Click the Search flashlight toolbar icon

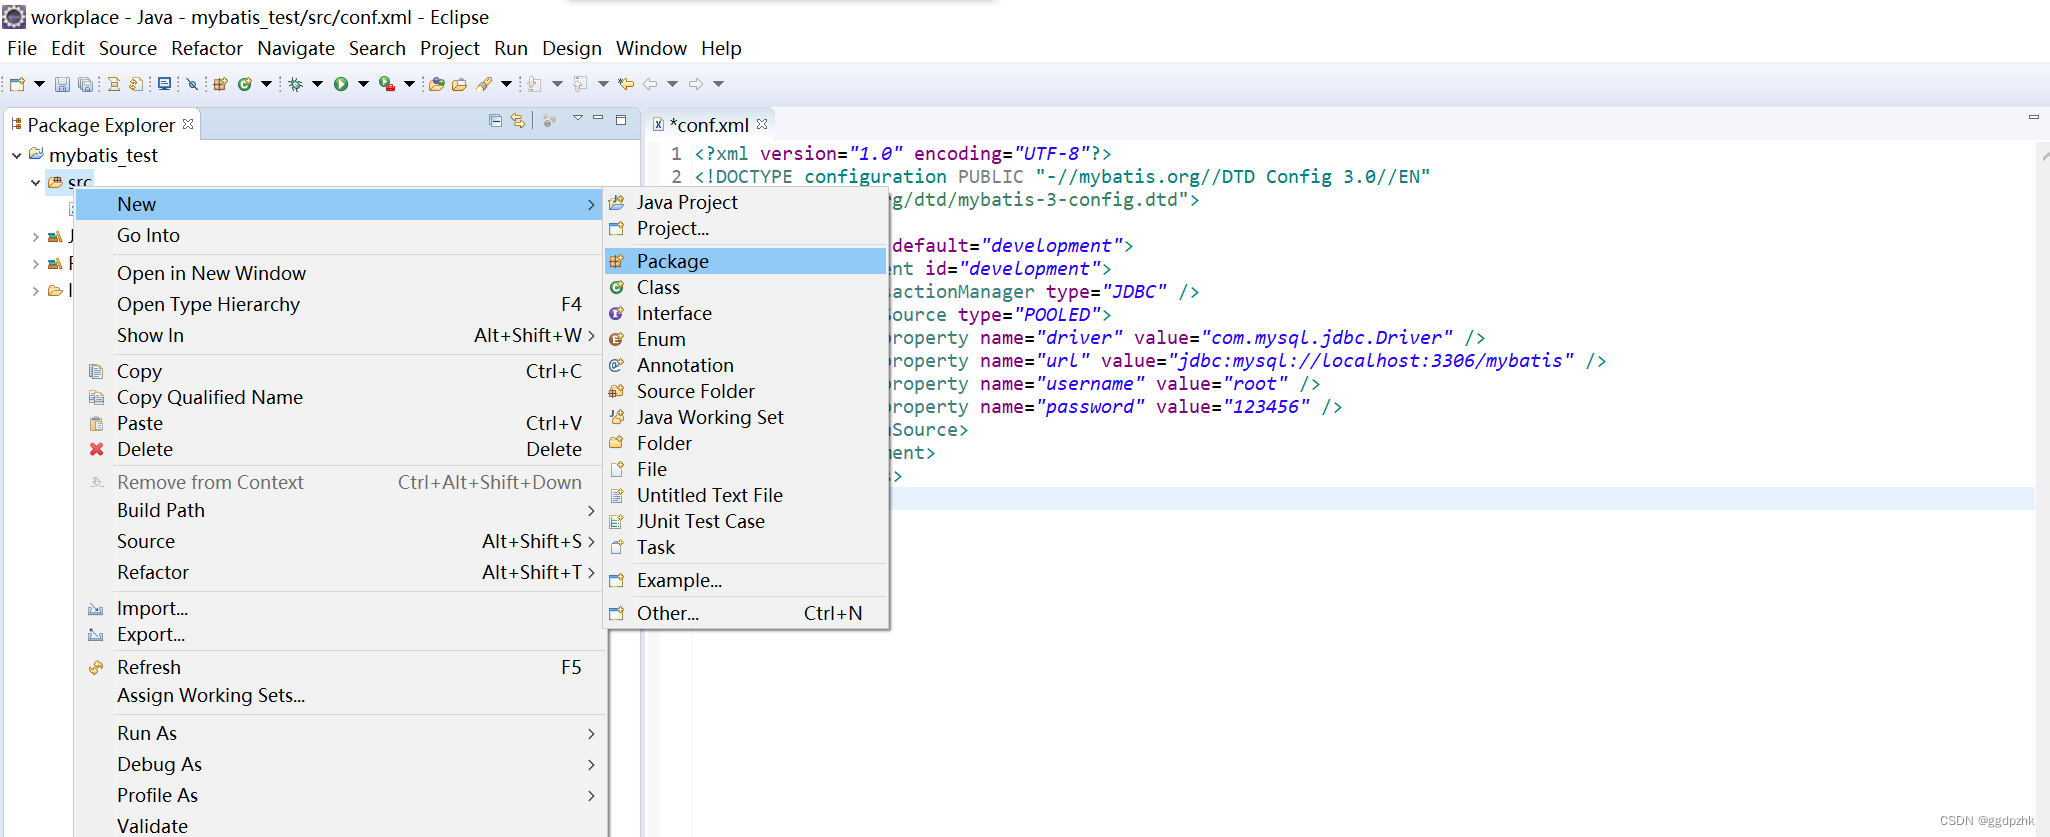485,84
